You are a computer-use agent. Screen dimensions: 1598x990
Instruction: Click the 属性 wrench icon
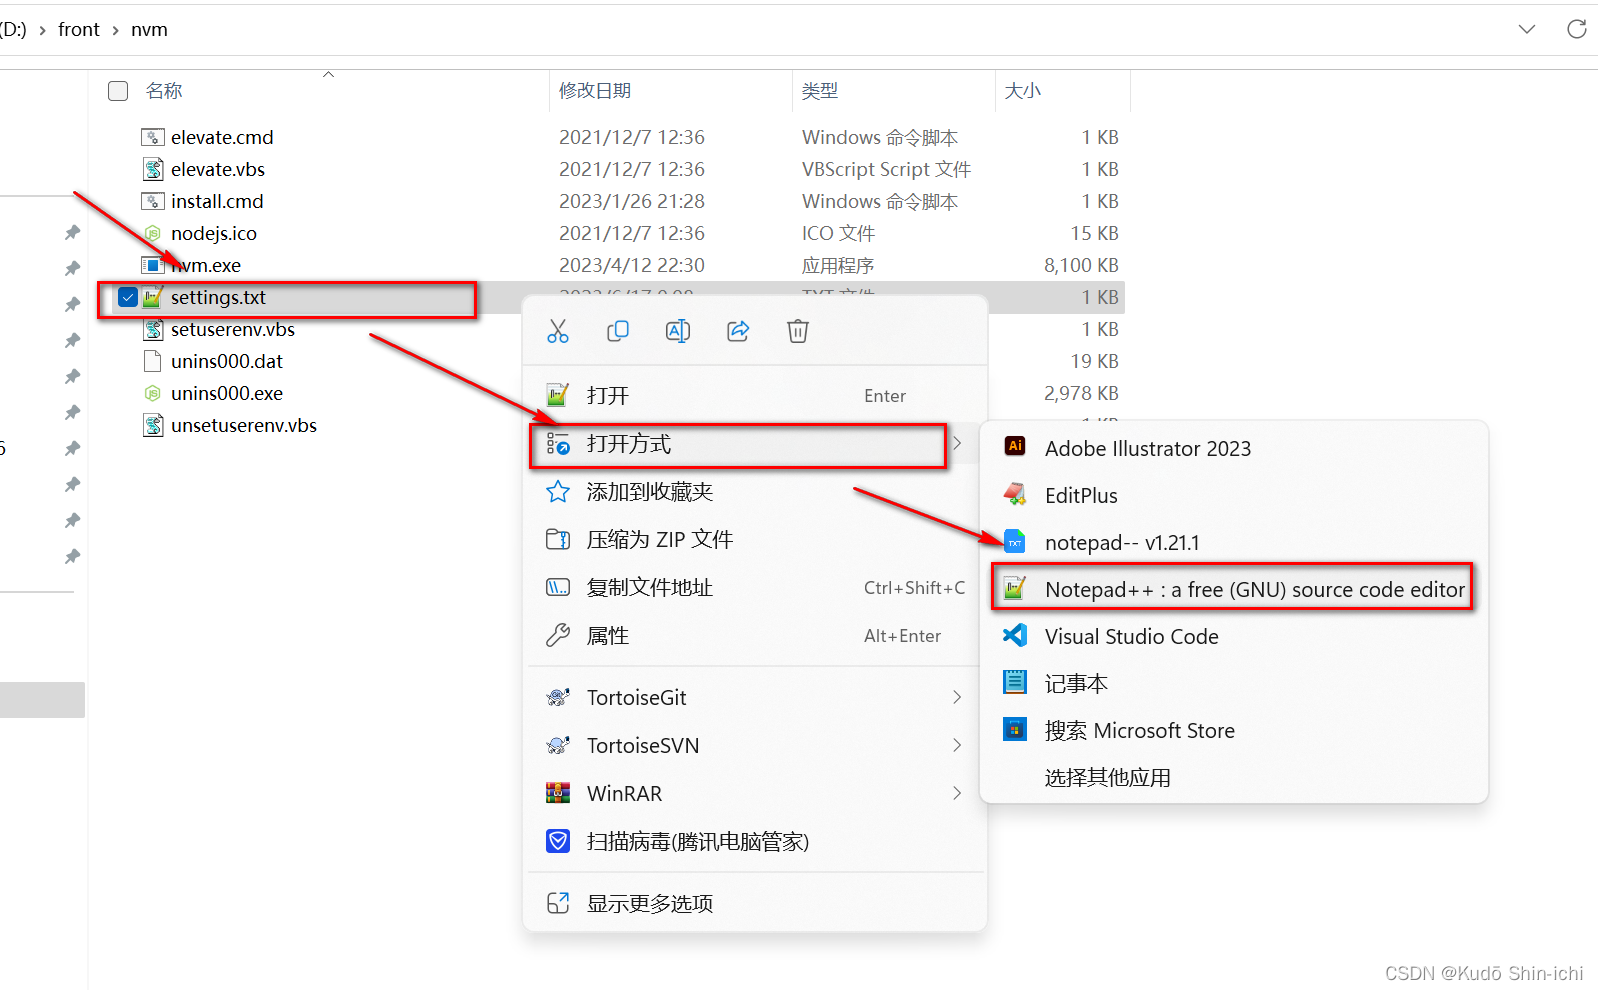(x=558, y=635)
